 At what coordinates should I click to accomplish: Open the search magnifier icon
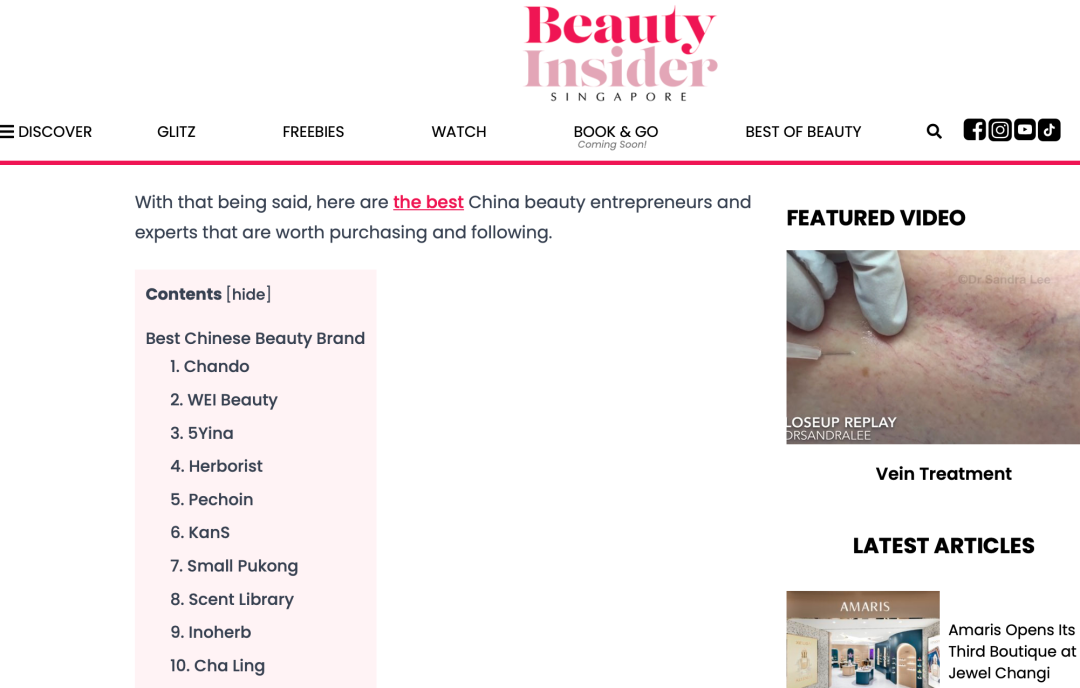point(933,131)
